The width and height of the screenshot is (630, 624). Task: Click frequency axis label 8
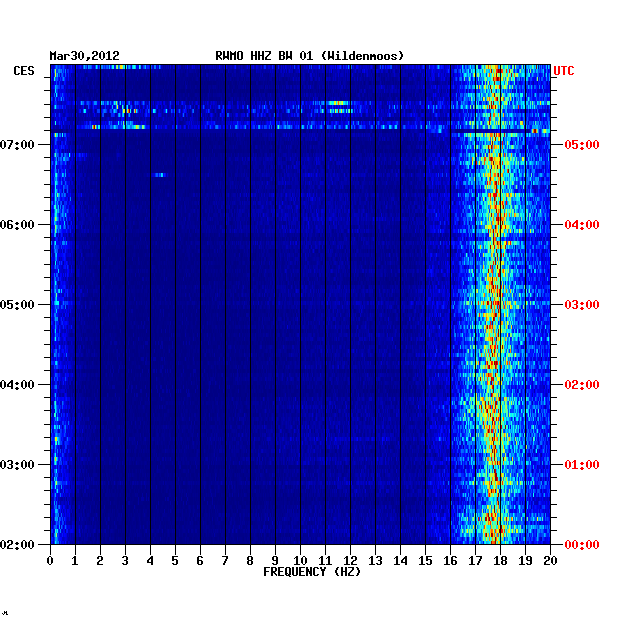[250, 561]
